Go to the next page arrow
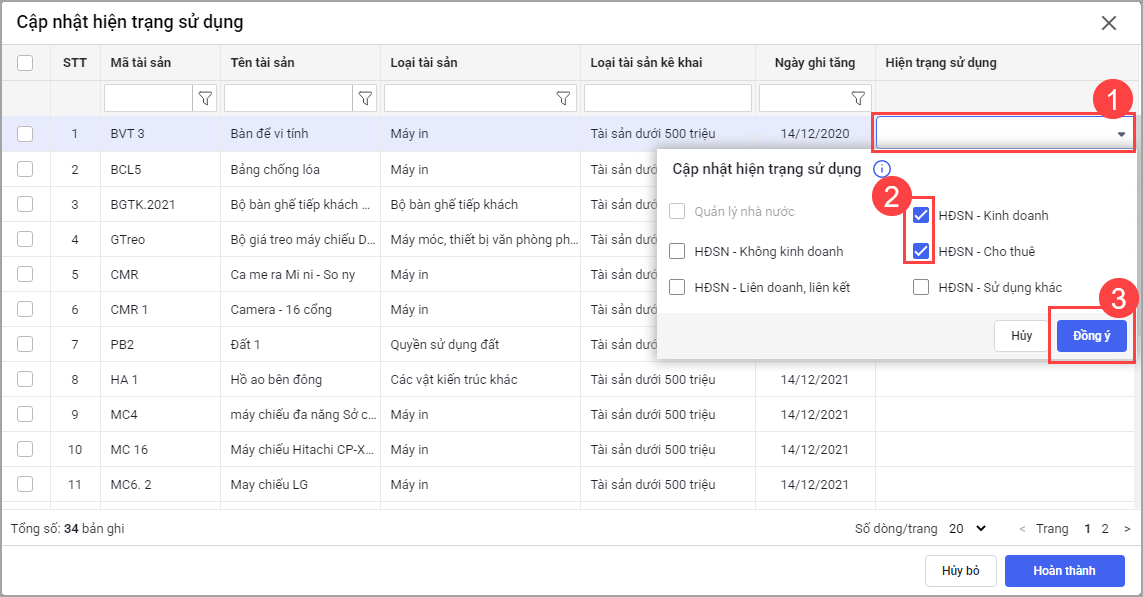Image resolution: width=1143 pixels, height=597 pixels. 1127,528
